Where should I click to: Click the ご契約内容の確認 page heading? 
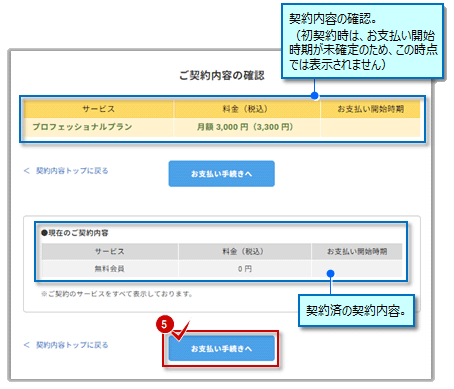click(x=222, y=76)
